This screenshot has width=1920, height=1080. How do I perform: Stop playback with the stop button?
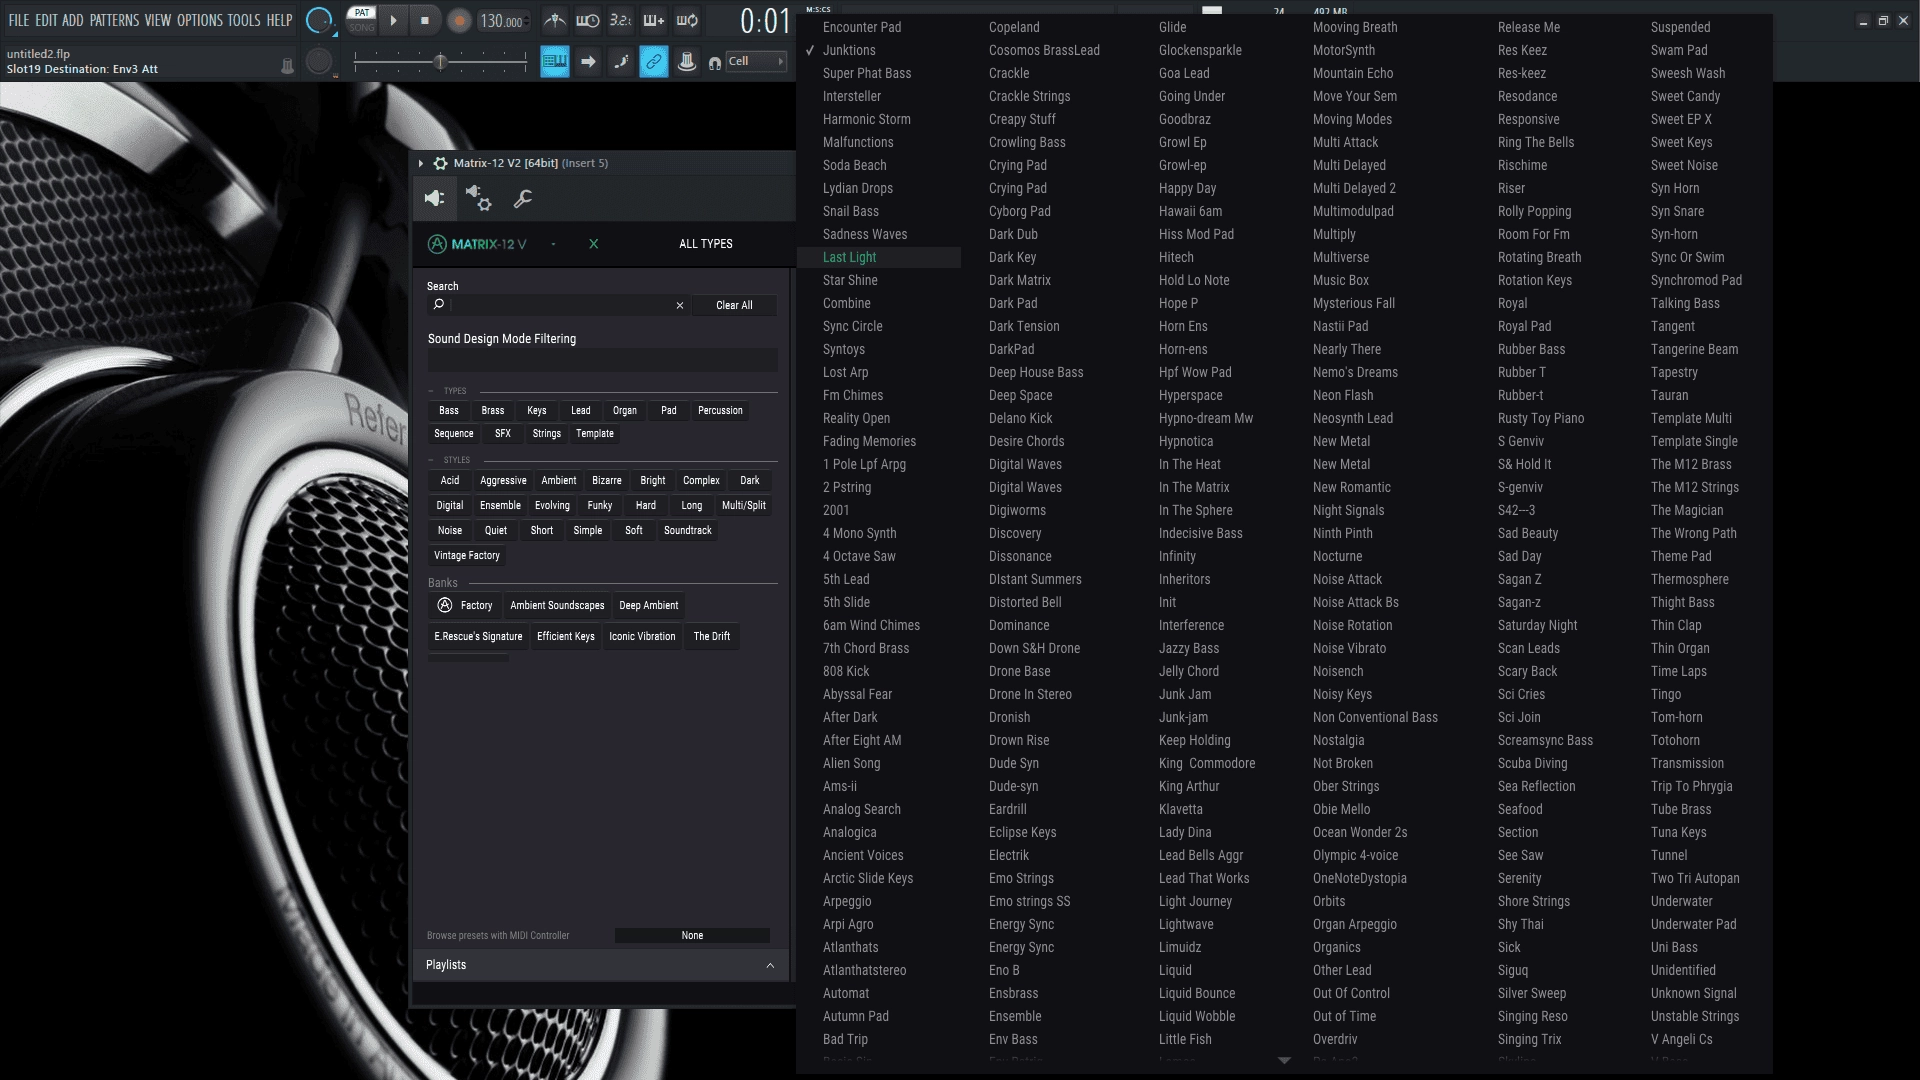point(425,20)
